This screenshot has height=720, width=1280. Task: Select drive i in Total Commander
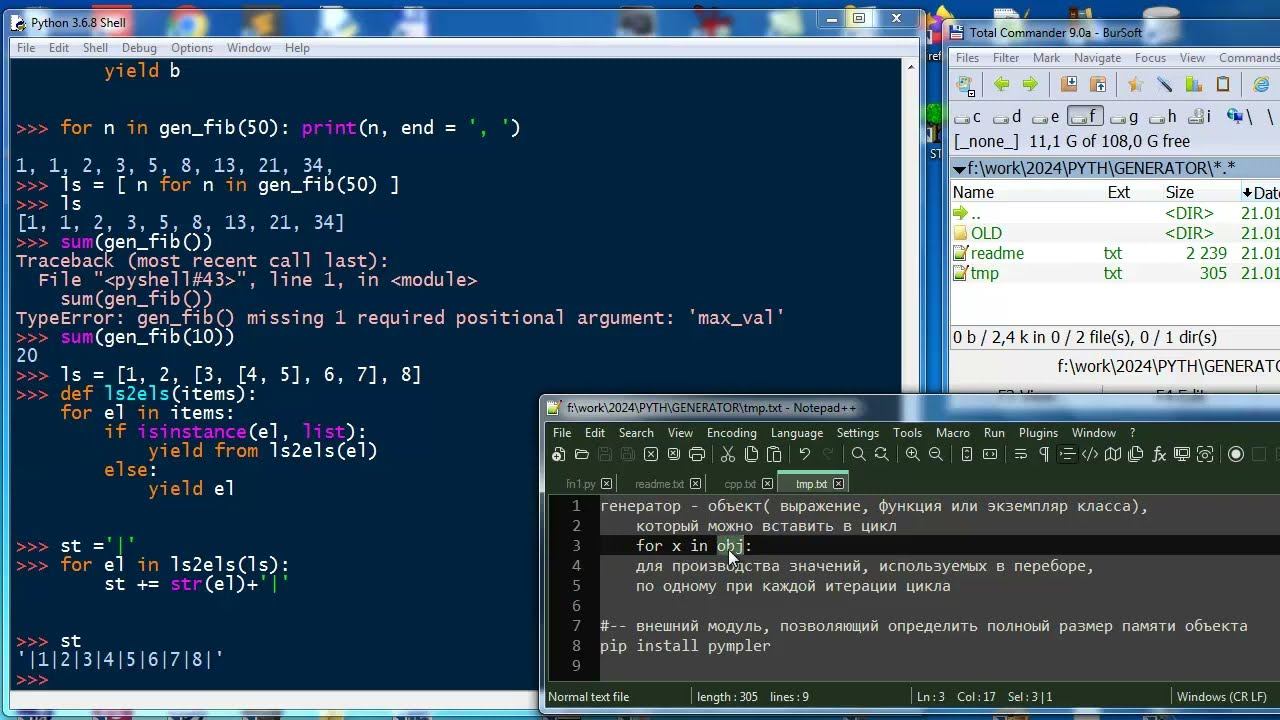(x=1199, y=117)
